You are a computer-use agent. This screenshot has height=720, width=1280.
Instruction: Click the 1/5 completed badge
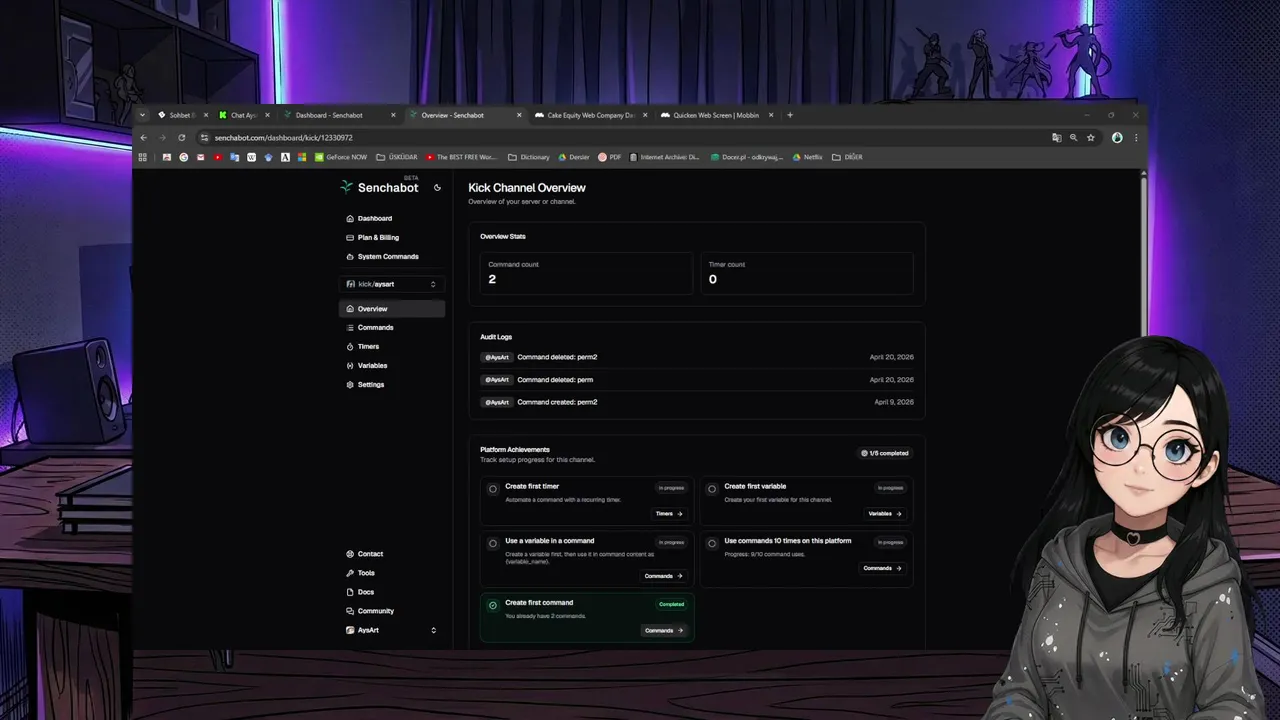pyautogui.click(x=885, y=453)
